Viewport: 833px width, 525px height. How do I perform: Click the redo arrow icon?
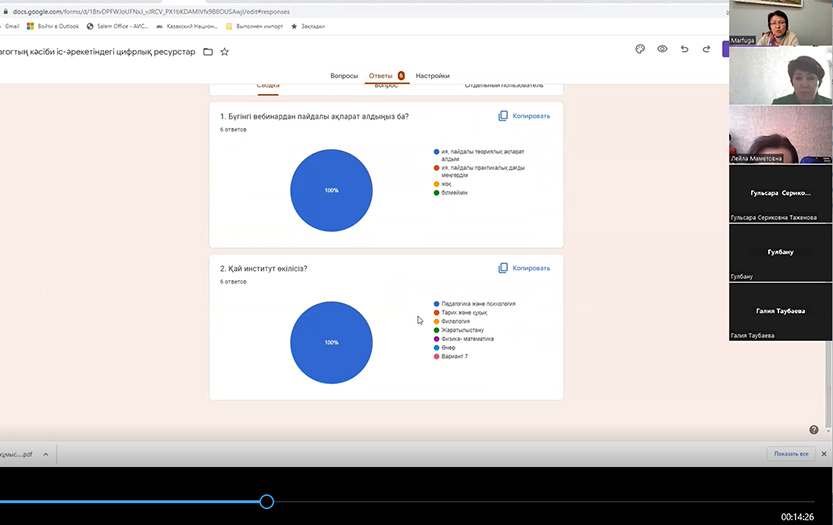[707, 49]
